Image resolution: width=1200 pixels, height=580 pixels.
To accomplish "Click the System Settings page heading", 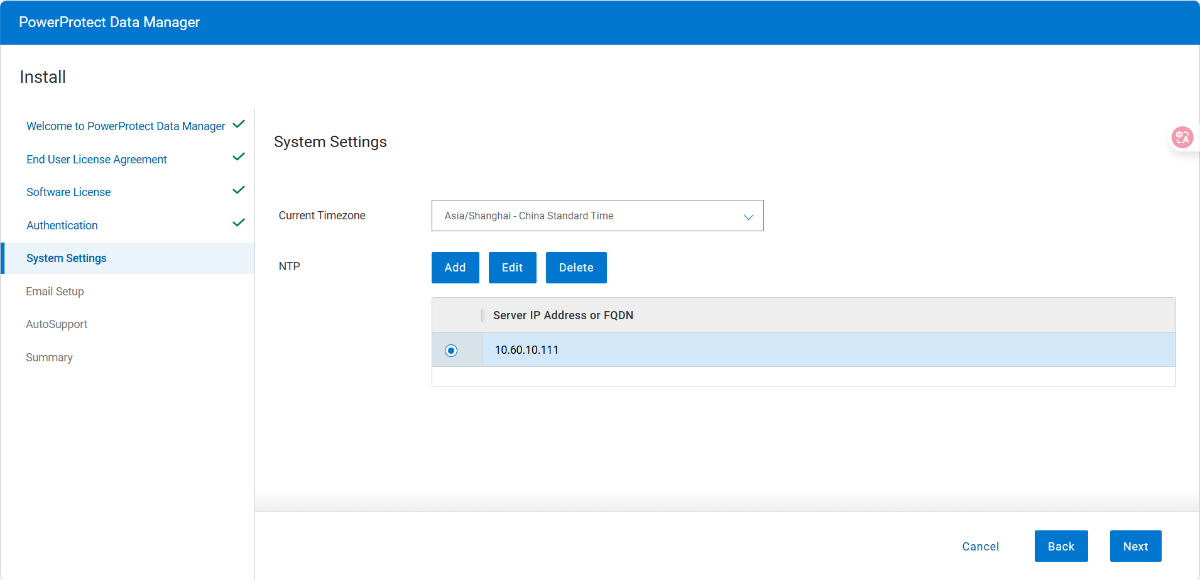I will coord(330,142).
